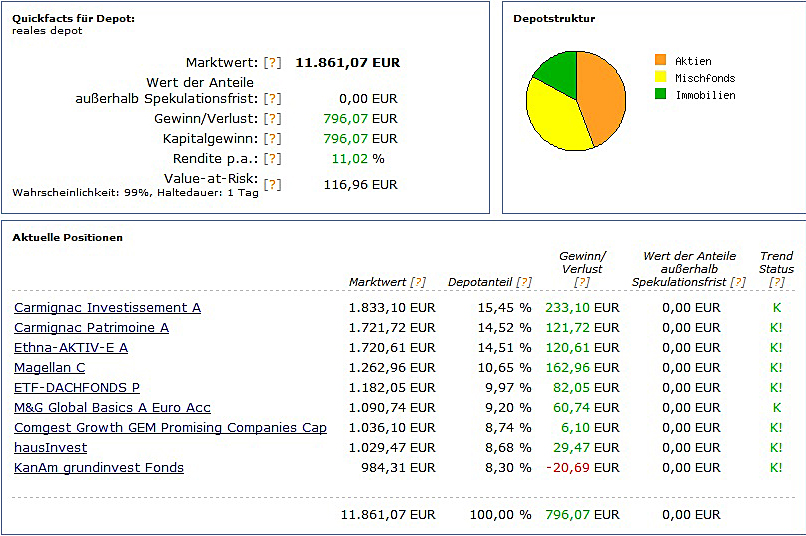Open help icon for Marktwert column in positions table
The width and height of the screenshot is (806, 536).
click(418, 283)
